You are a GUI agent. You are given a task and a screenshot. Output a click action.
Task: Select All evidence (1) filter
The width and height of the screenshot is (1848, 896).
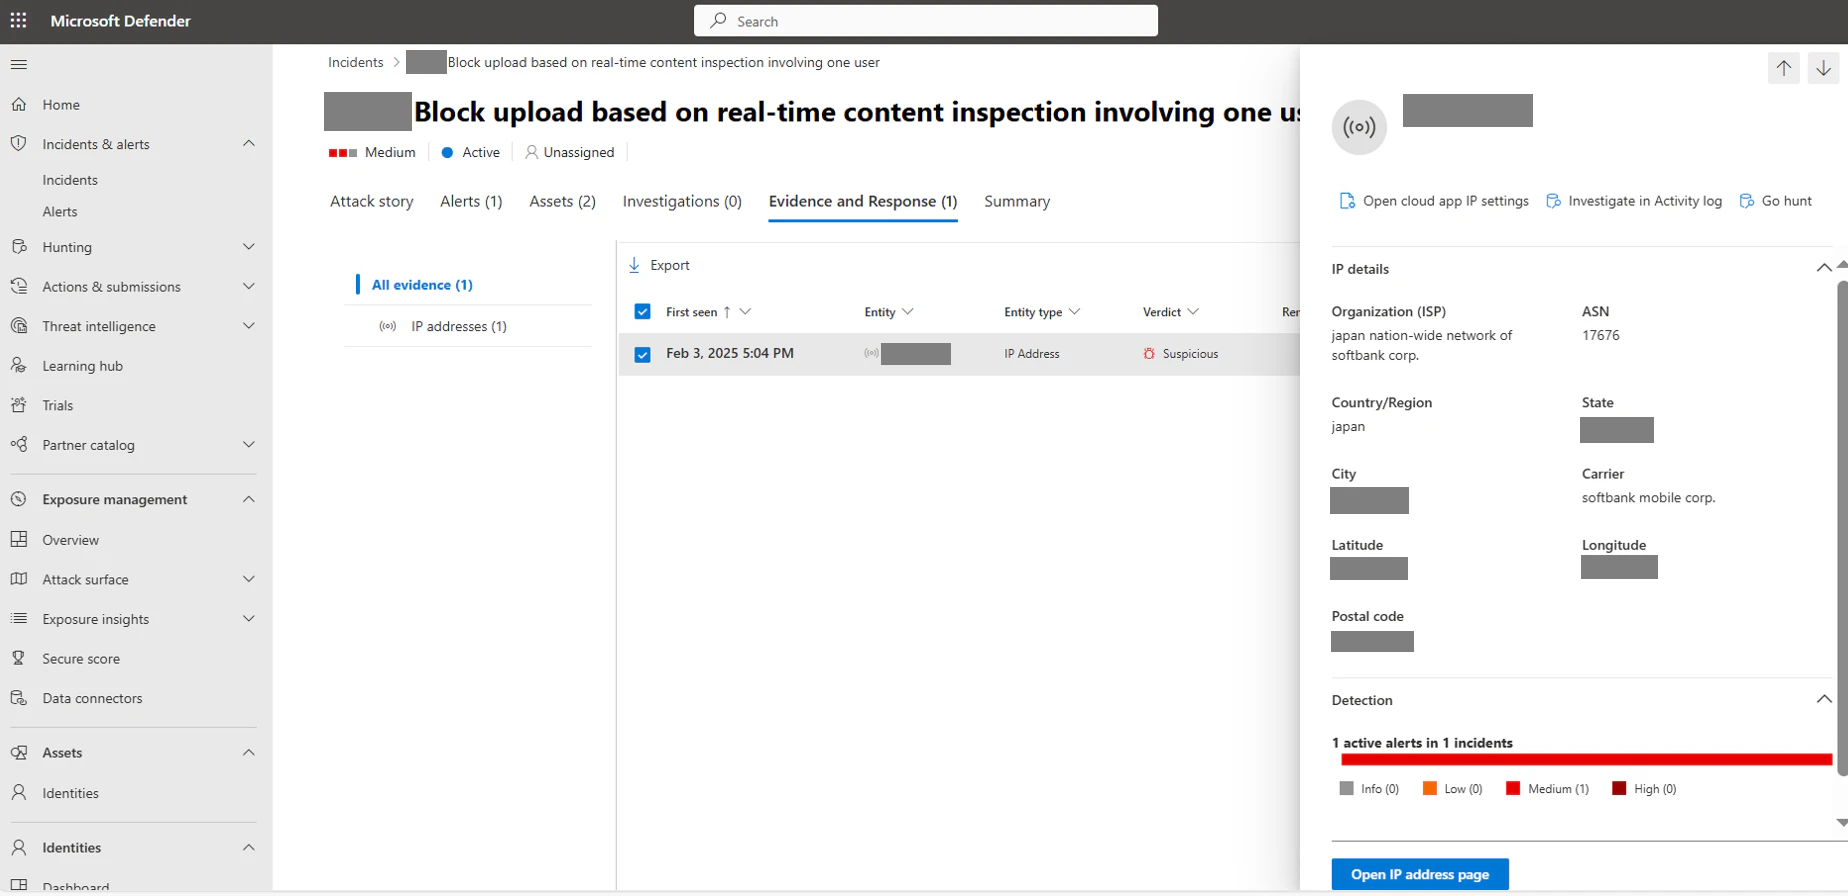point(422,285)
